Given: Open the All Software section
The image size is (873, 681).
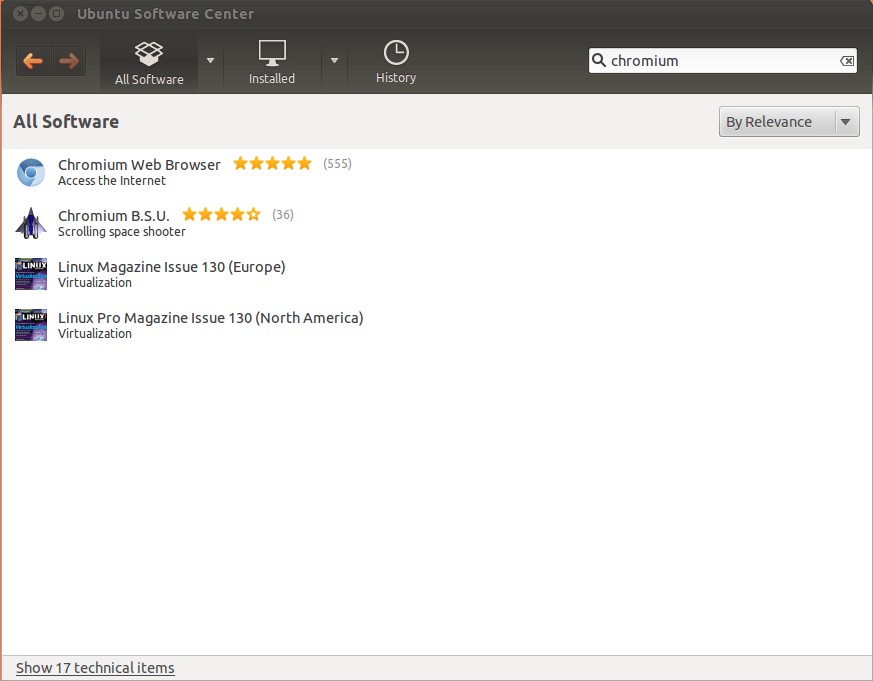Looking at the screenshot, I should point(149,62).
